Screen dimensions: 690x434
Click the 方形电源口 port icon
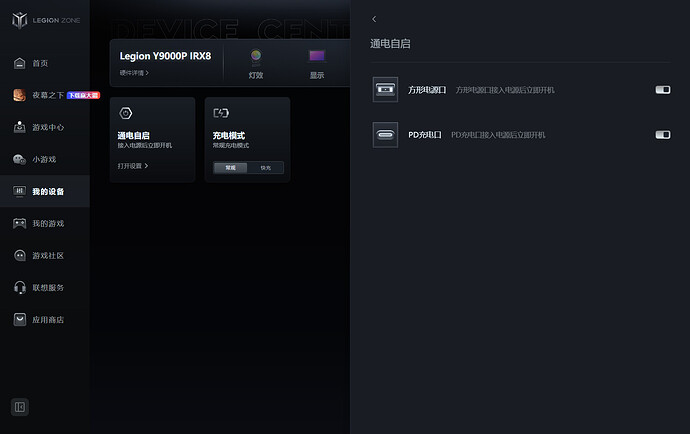[x=385, y=89]
